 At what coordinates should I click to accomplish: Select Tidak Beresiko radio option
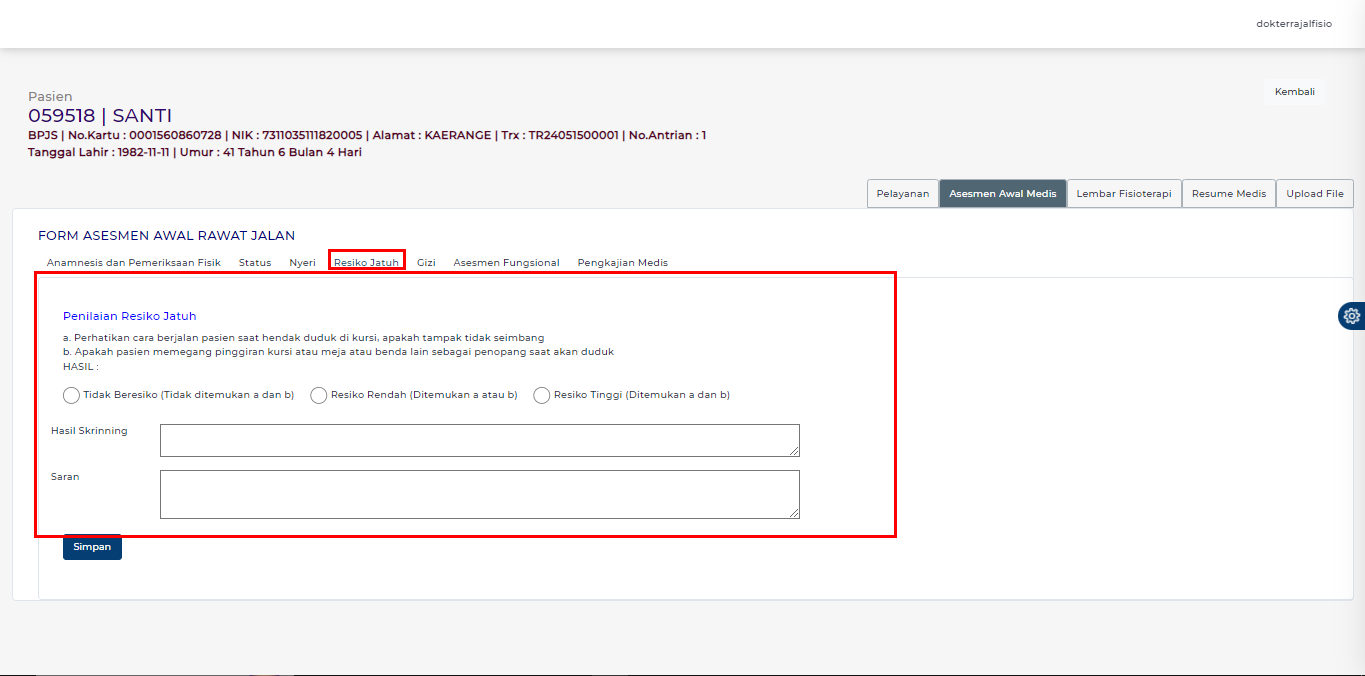[x=72, y=395]
